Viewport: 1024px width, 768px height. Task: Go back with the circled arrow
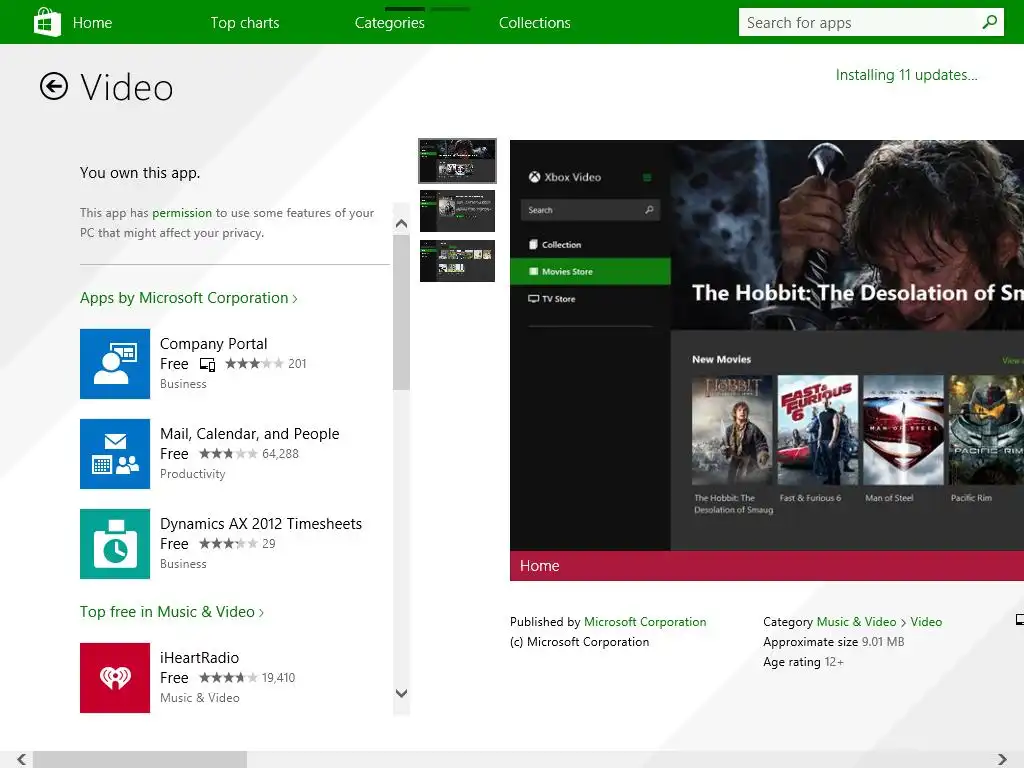tap(54, 86)
